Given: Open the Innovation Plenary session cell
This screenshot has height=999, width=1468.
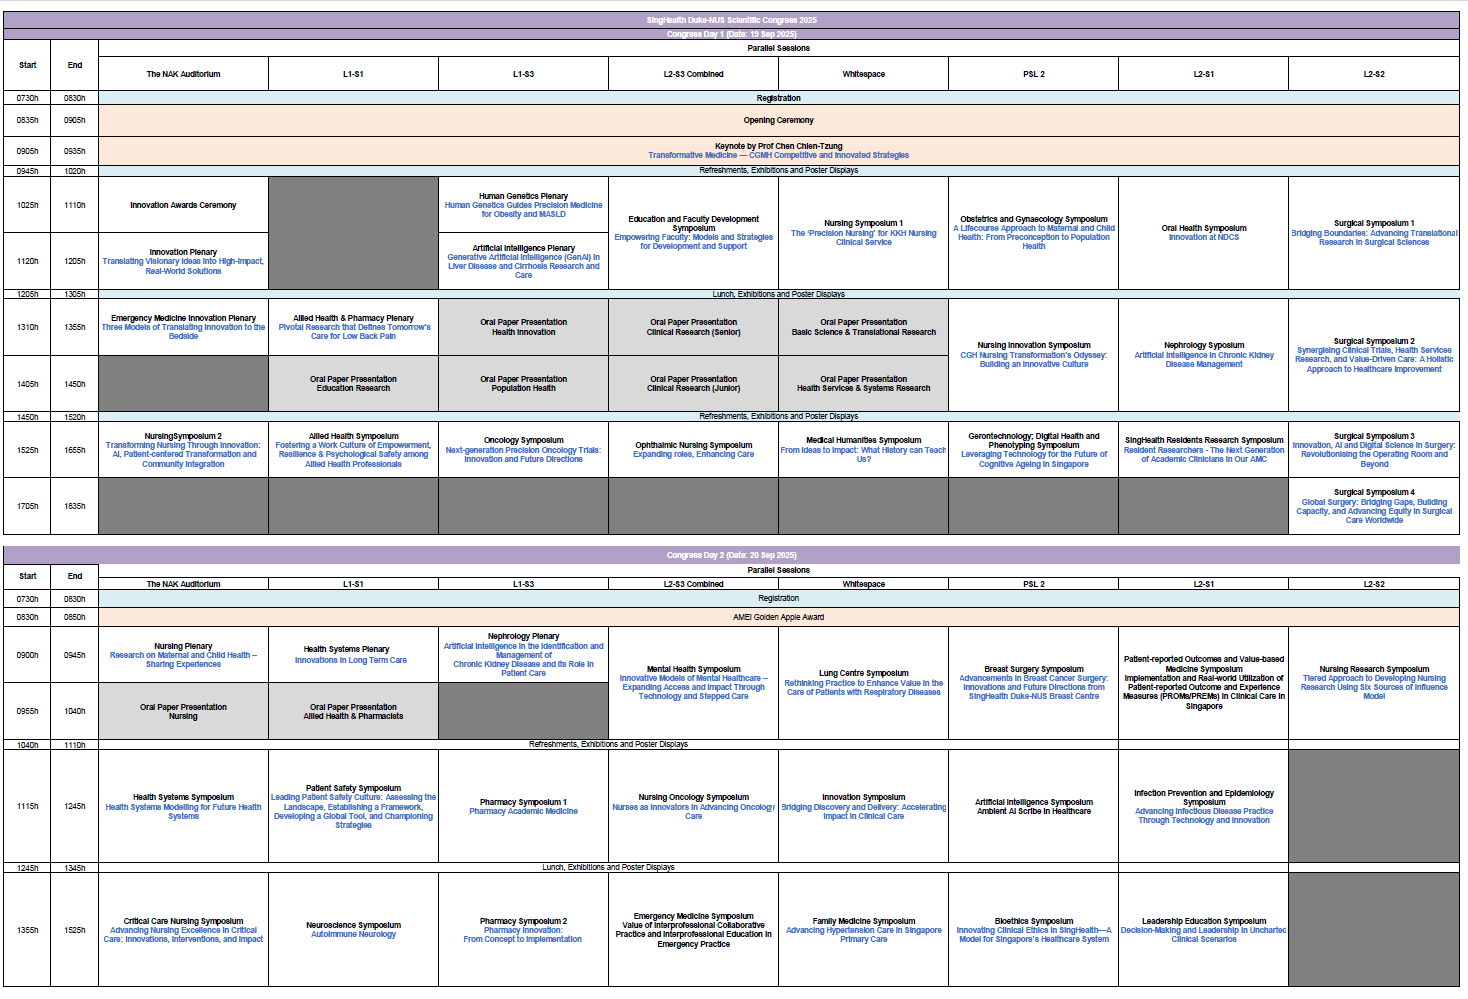Looking at the screenshot, I should point(183,261).
